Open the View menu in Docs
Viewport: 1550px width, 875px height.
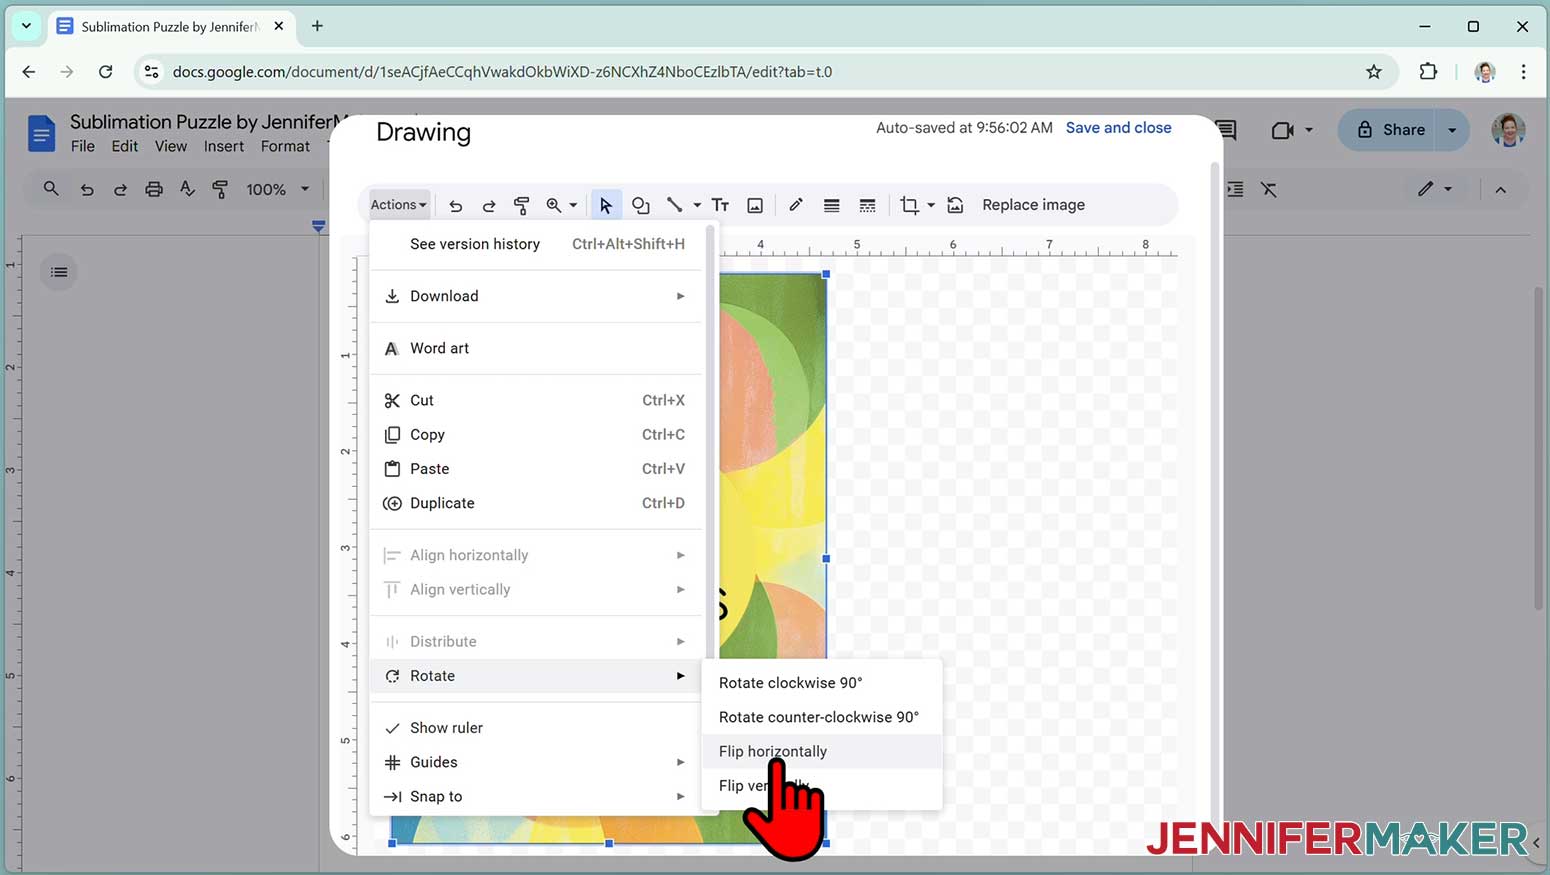click(171, 146)
